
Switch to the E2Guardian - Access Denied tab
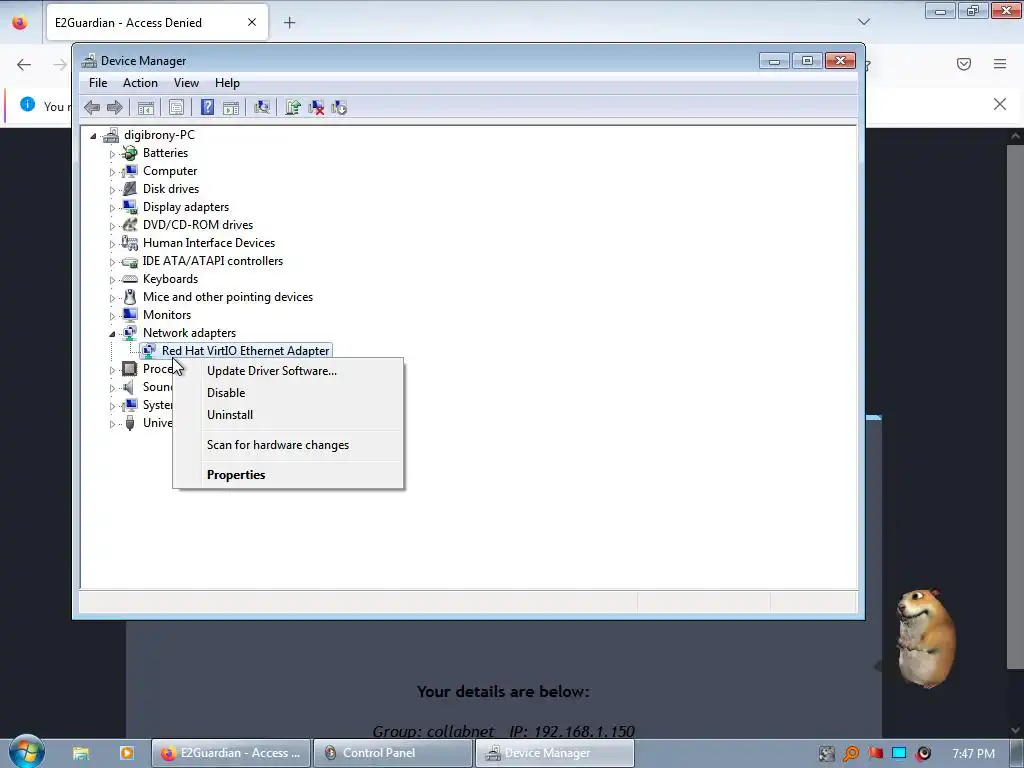click(x=157, y=22)
